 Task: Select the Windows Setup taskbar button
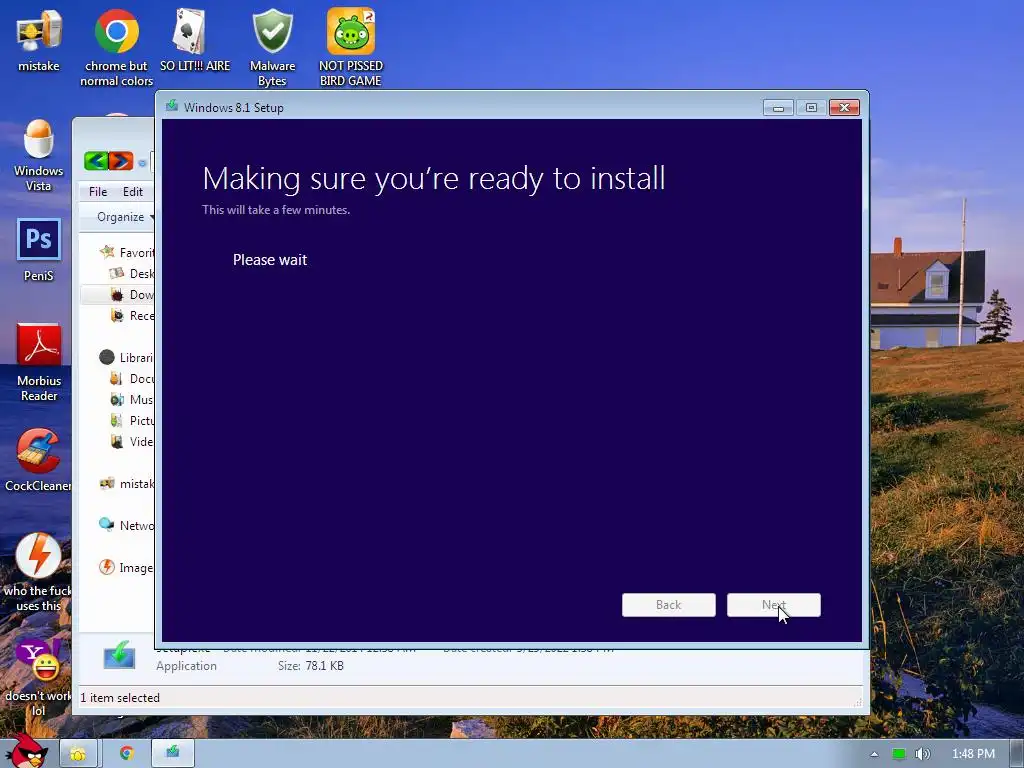coord(172,753)
